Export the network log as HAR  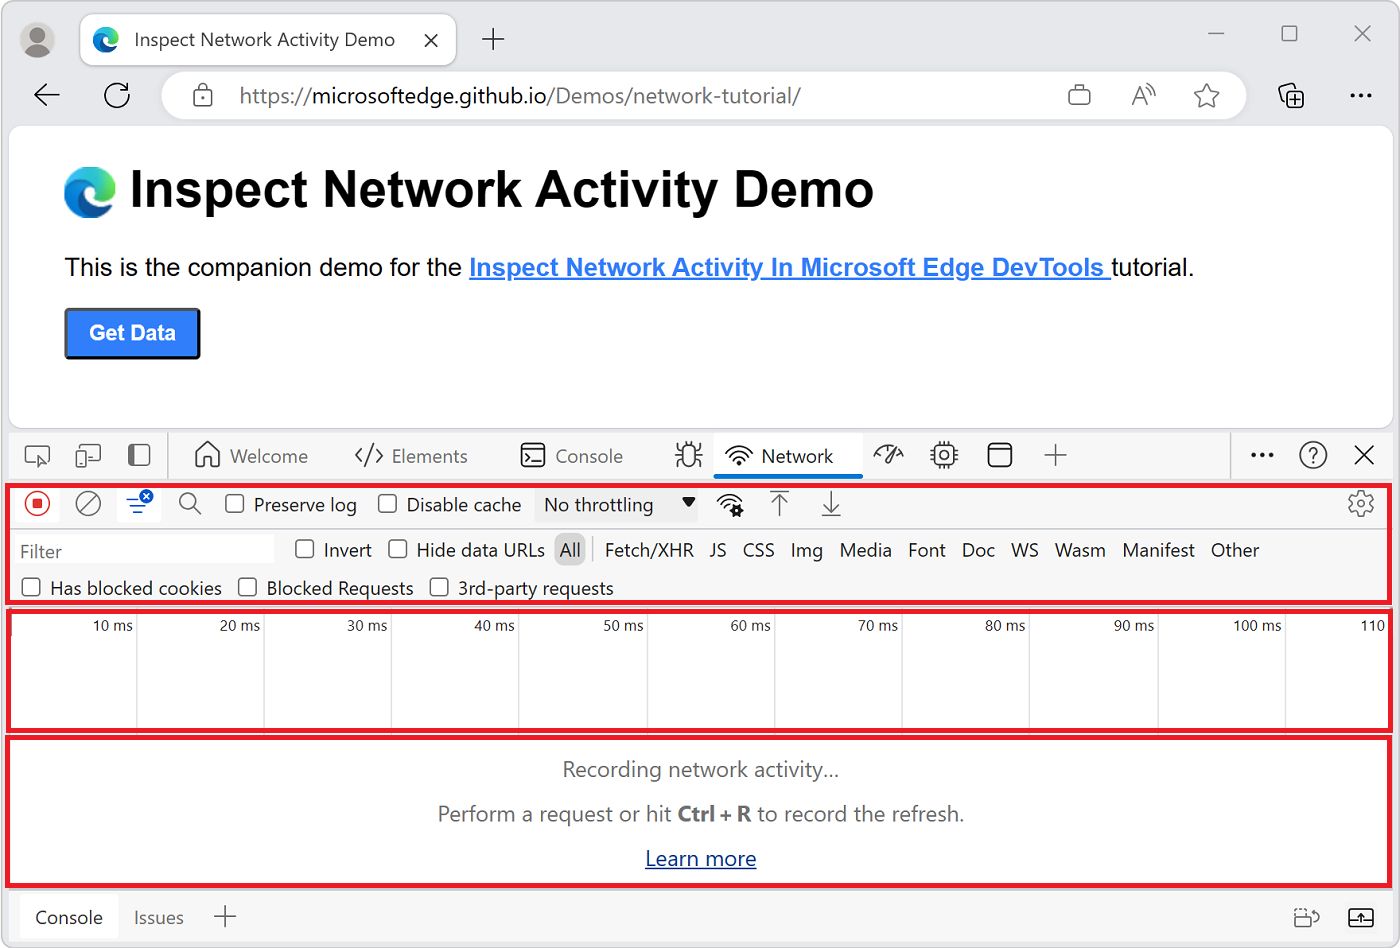tap(830, 505)
